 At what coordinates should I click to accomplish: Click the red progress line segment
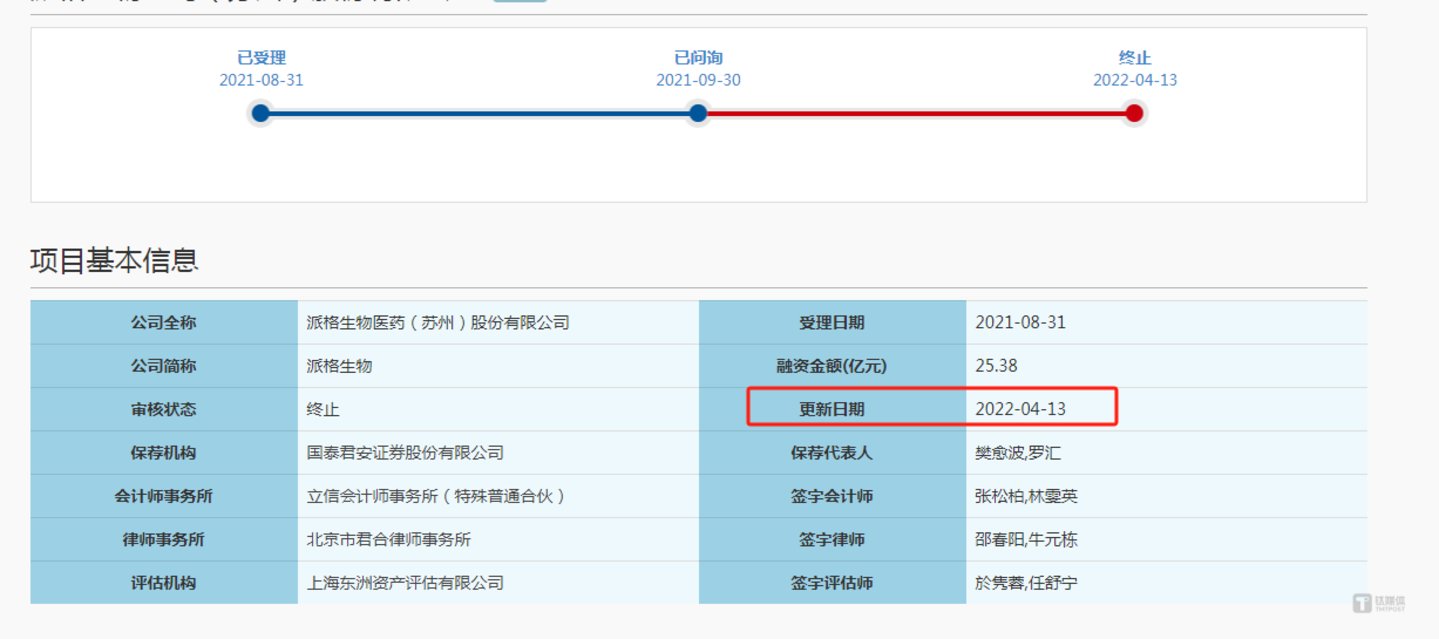click(915, 113)
